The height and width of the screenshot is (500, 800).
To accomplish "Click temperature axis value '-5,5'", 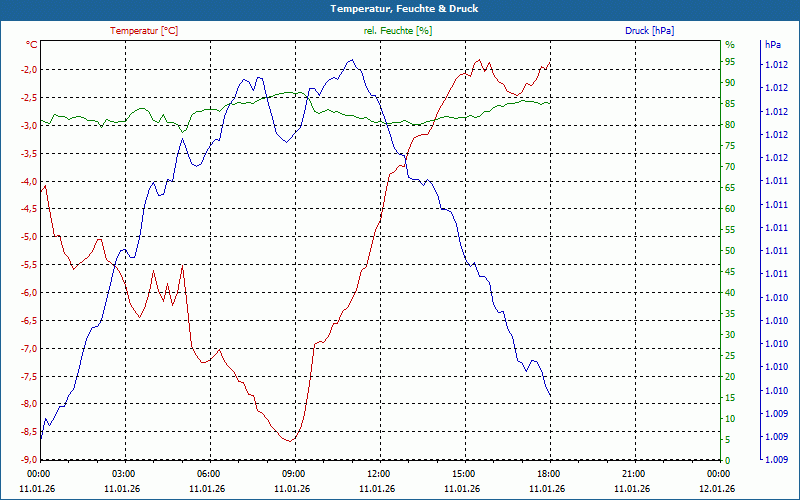I will [29, 264].
